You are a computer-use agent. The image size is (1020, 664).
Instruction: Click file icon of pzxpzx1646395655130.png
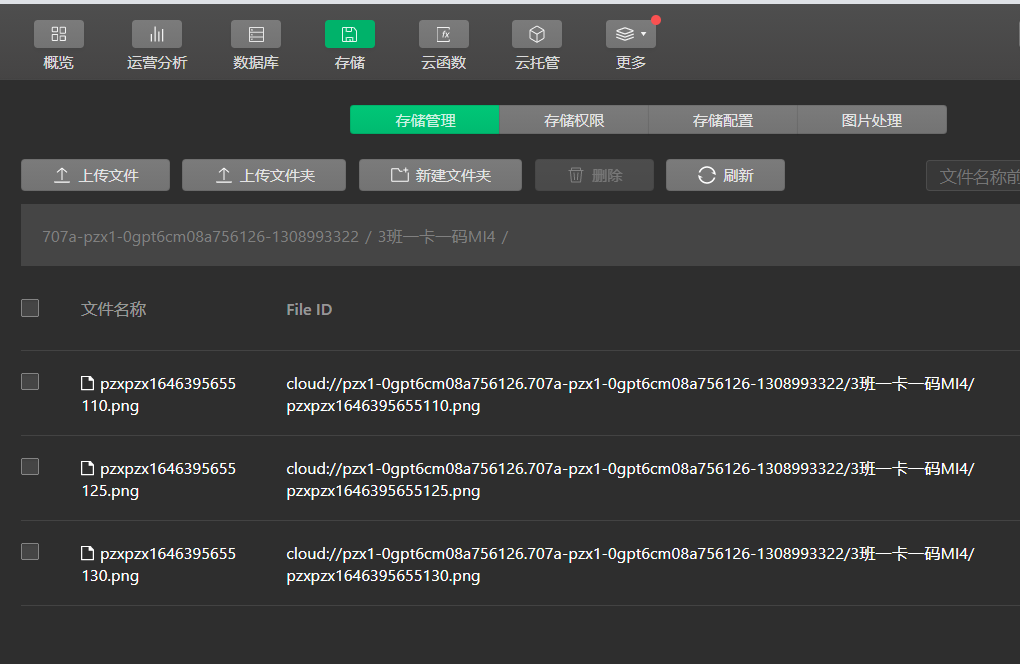[87, 553]
